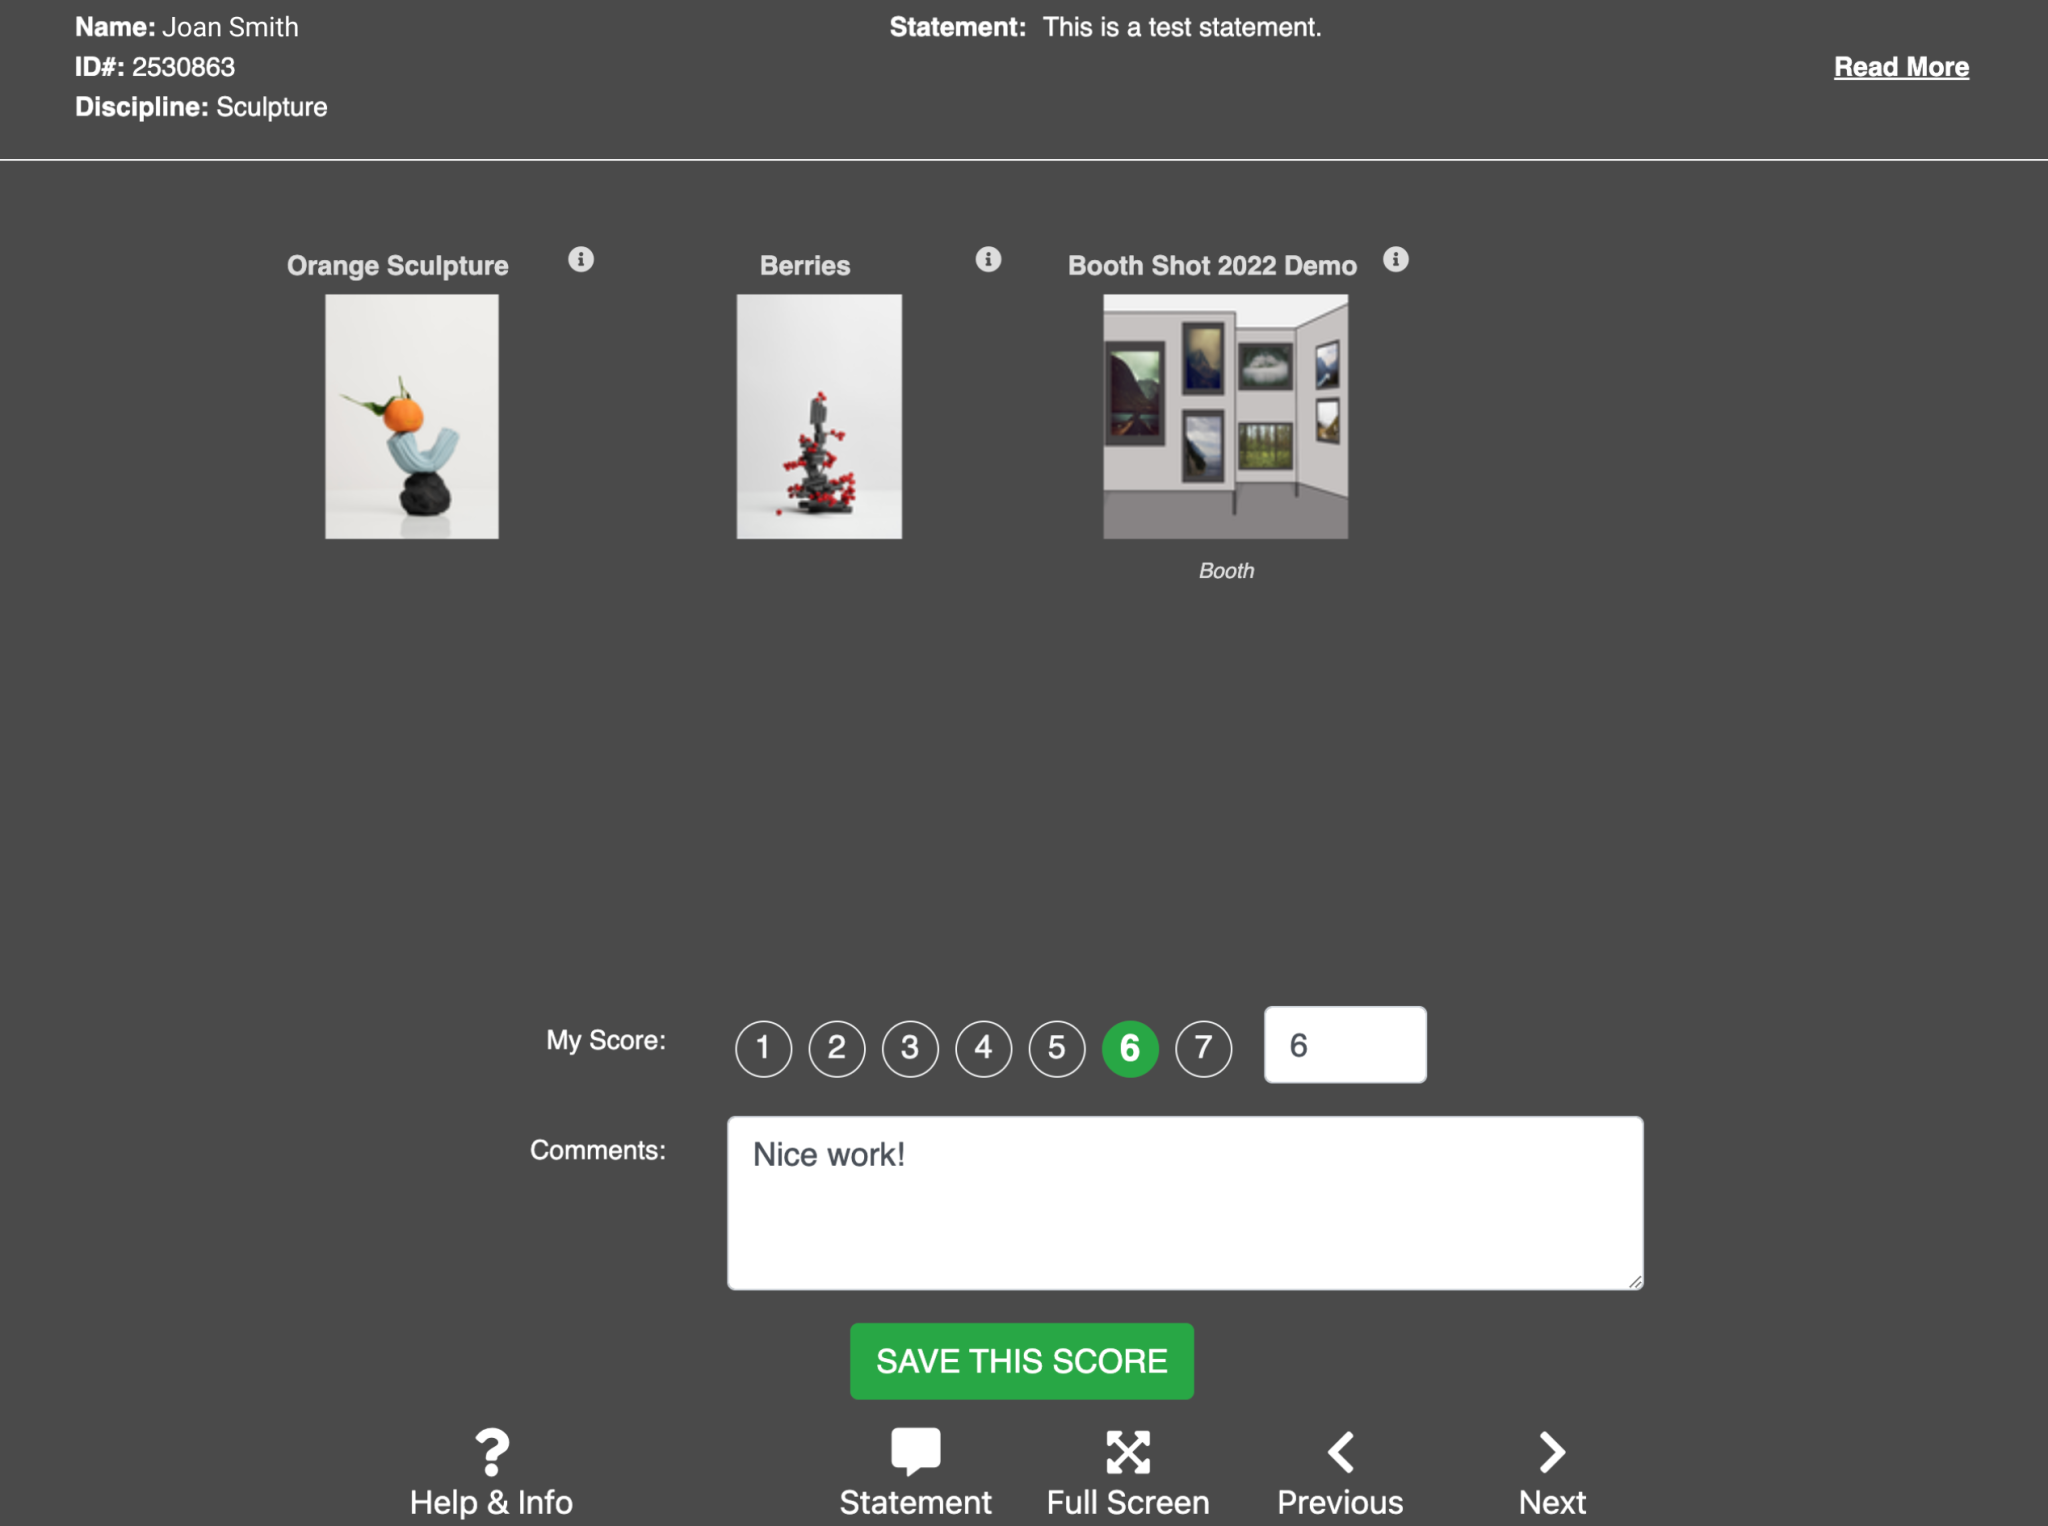Open info for Orange Sculpture artwork
Screen dimensions: 2048x1526
point(580,259)
